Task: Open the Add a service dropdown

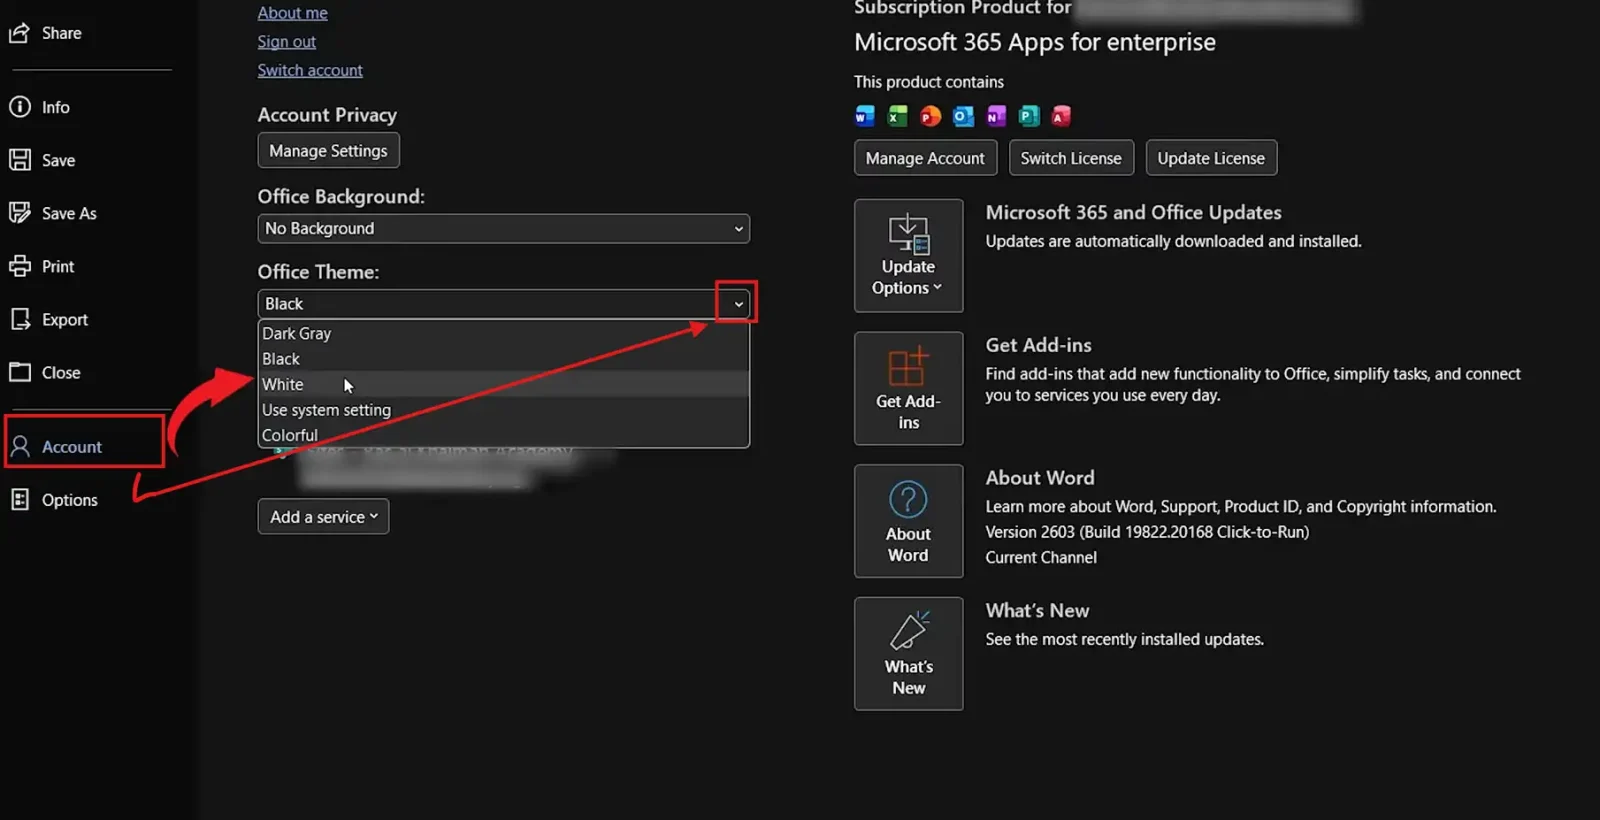Action: 323,517
